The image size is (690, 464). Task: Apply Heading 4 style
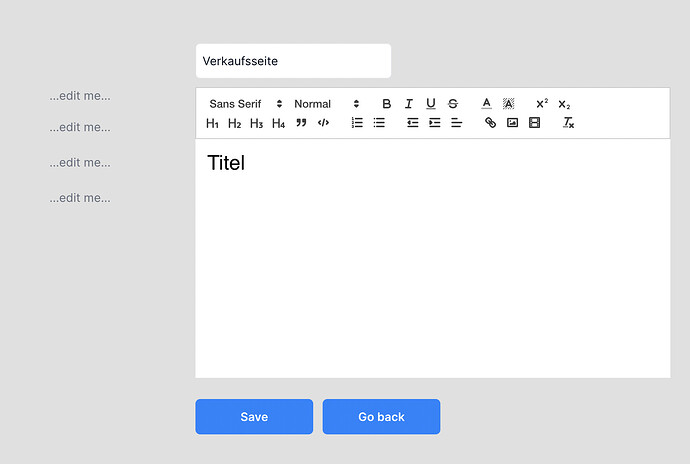pos(279,123)
